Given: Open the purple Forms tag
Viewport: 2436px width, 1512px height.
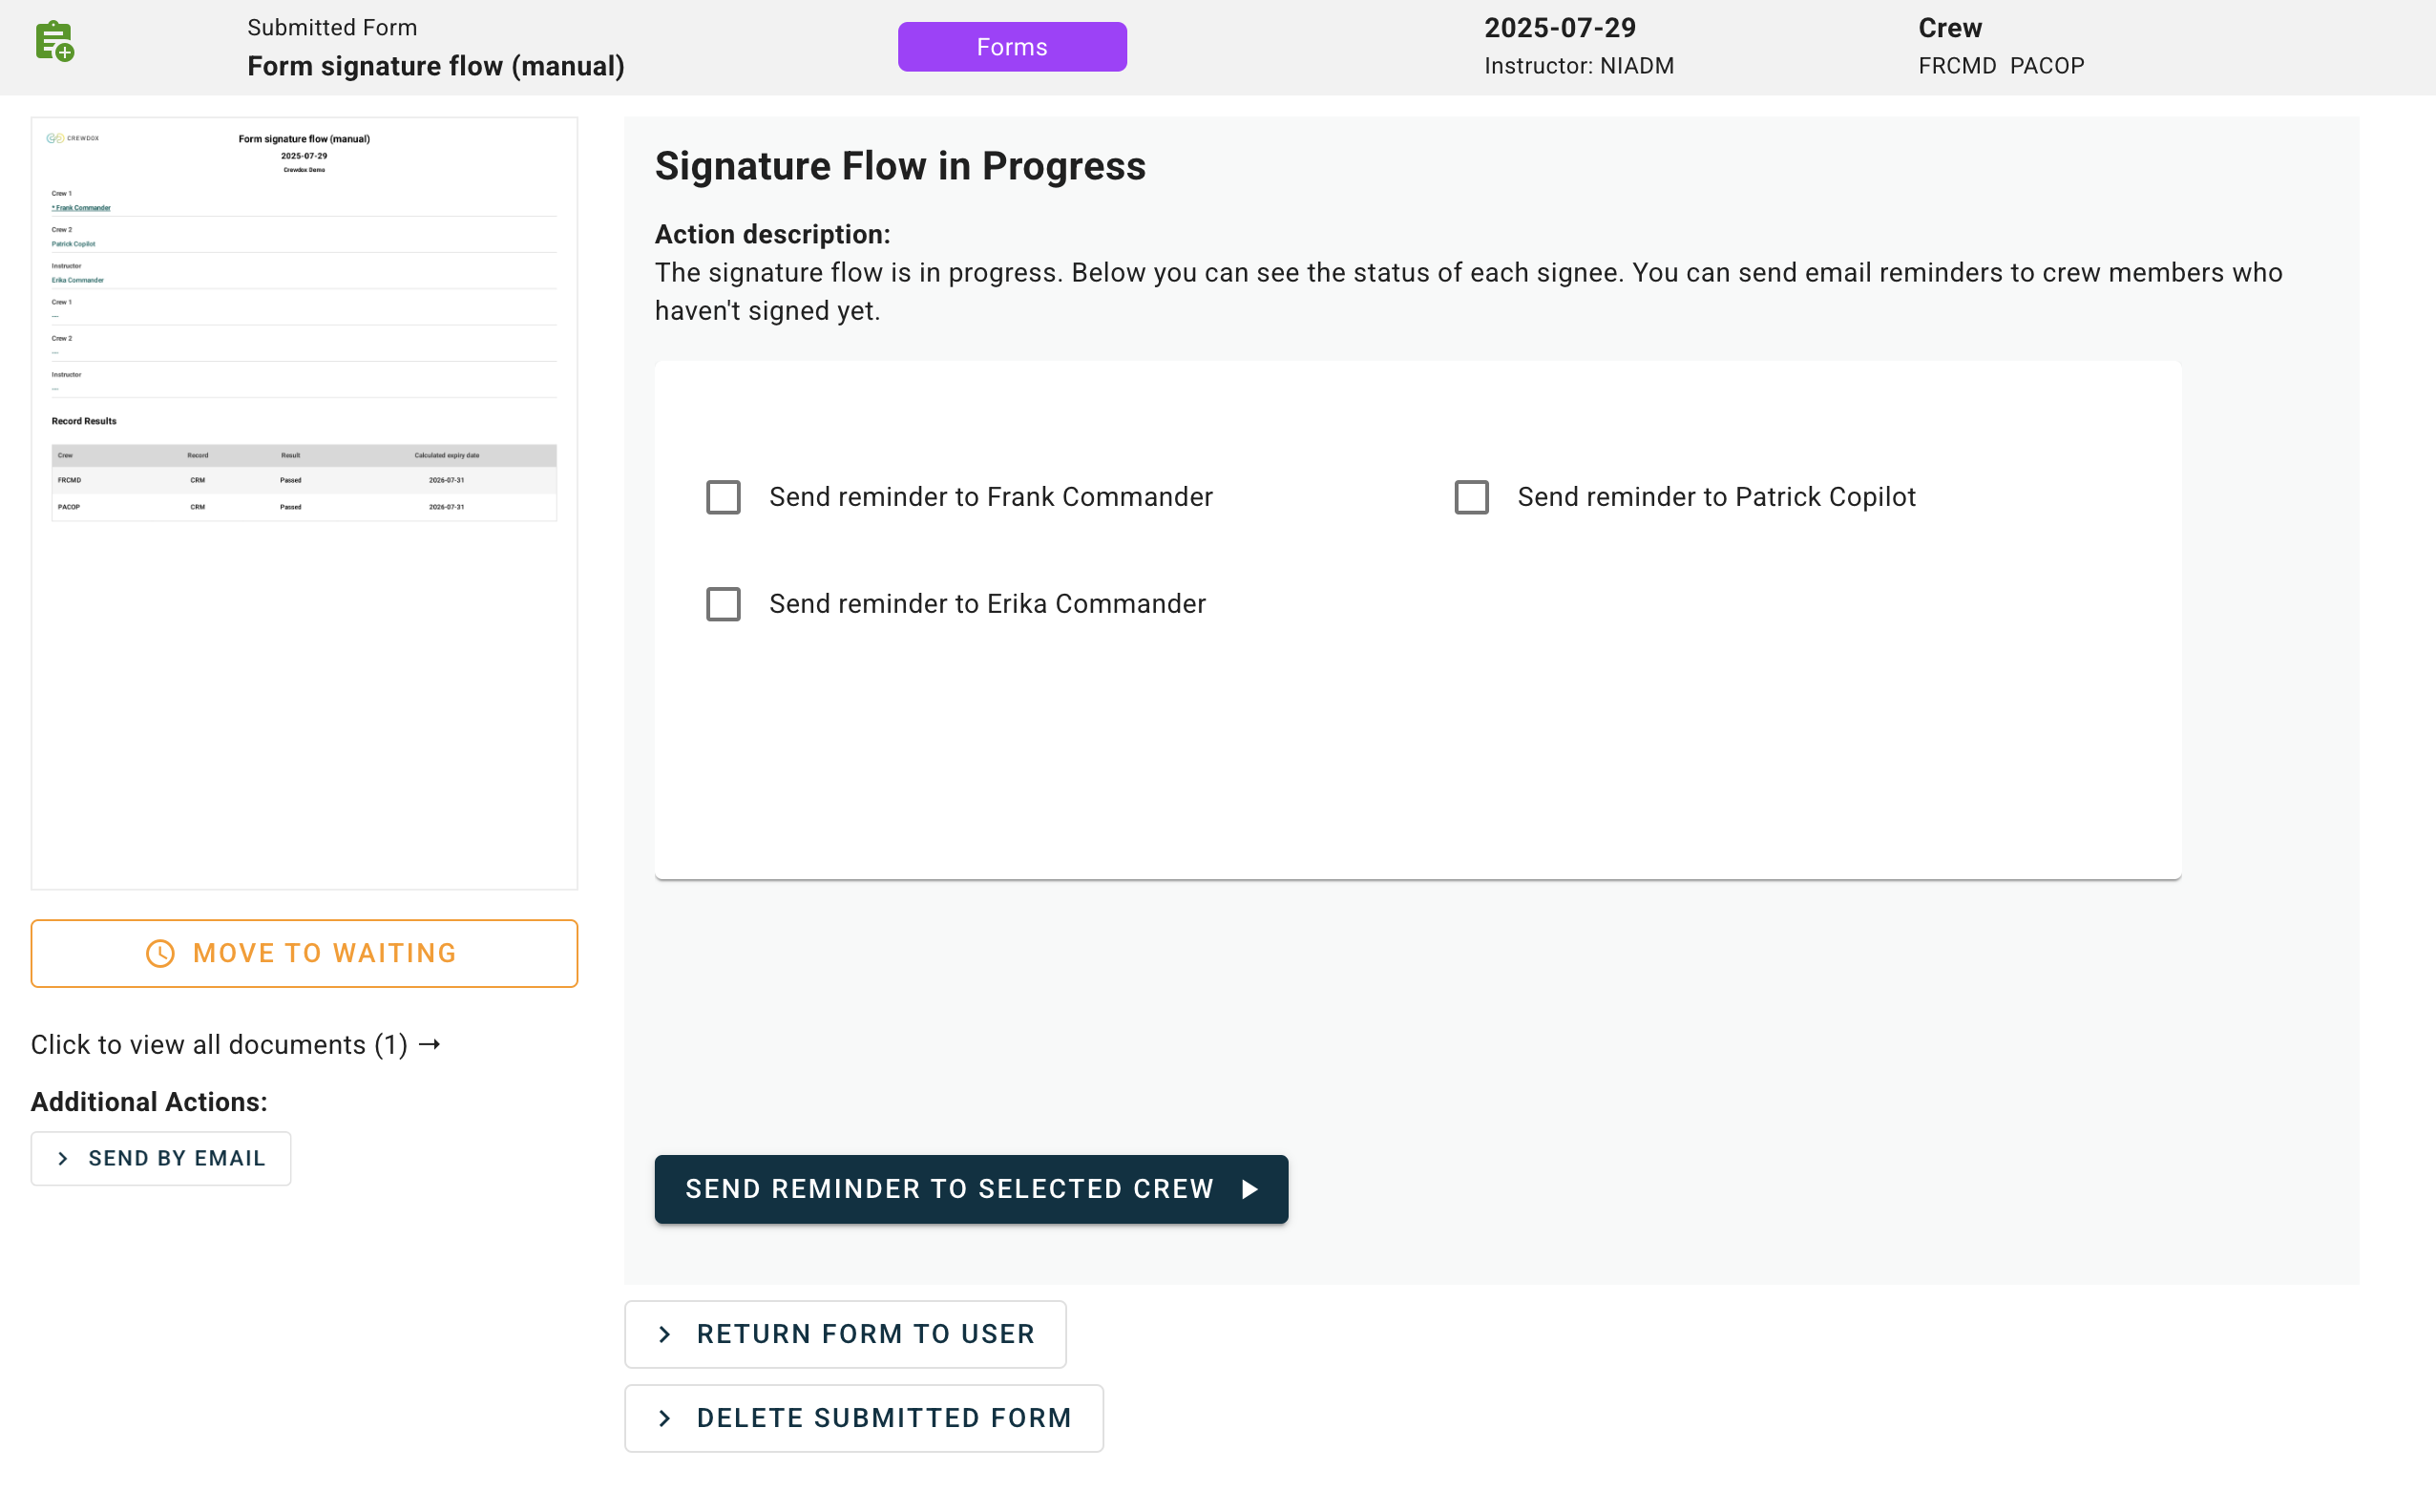Looking at the screenshot, I should [x=1011, y=47].
